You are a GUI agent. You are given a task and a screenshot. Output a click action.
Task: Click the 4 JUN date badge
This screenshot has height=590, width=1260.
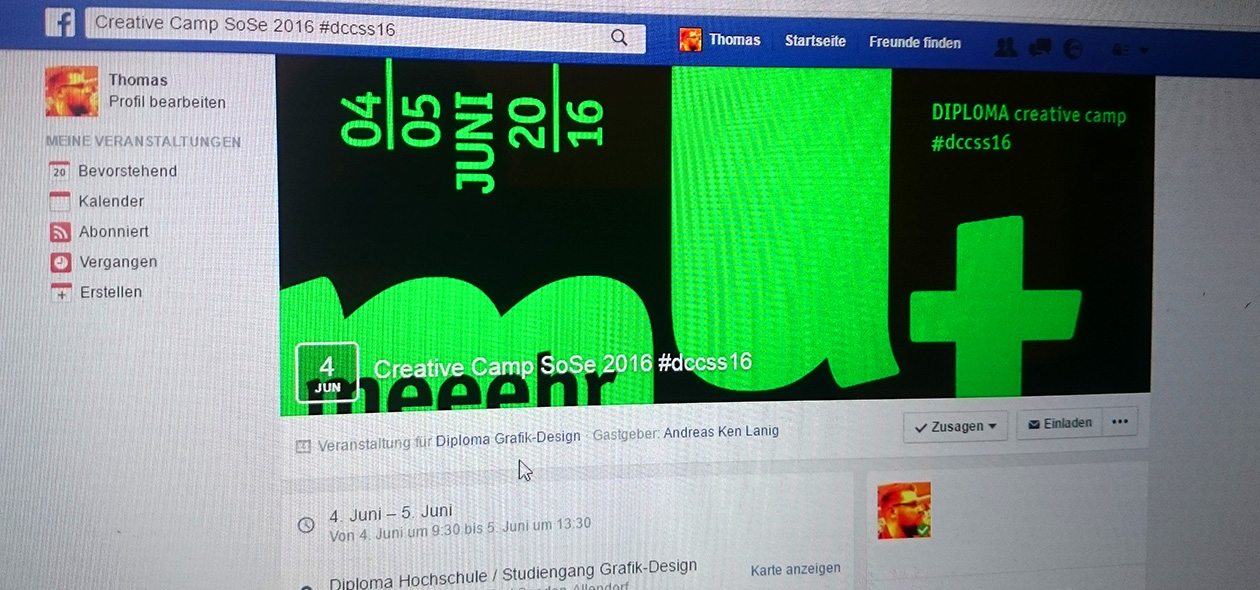point(327,374)
